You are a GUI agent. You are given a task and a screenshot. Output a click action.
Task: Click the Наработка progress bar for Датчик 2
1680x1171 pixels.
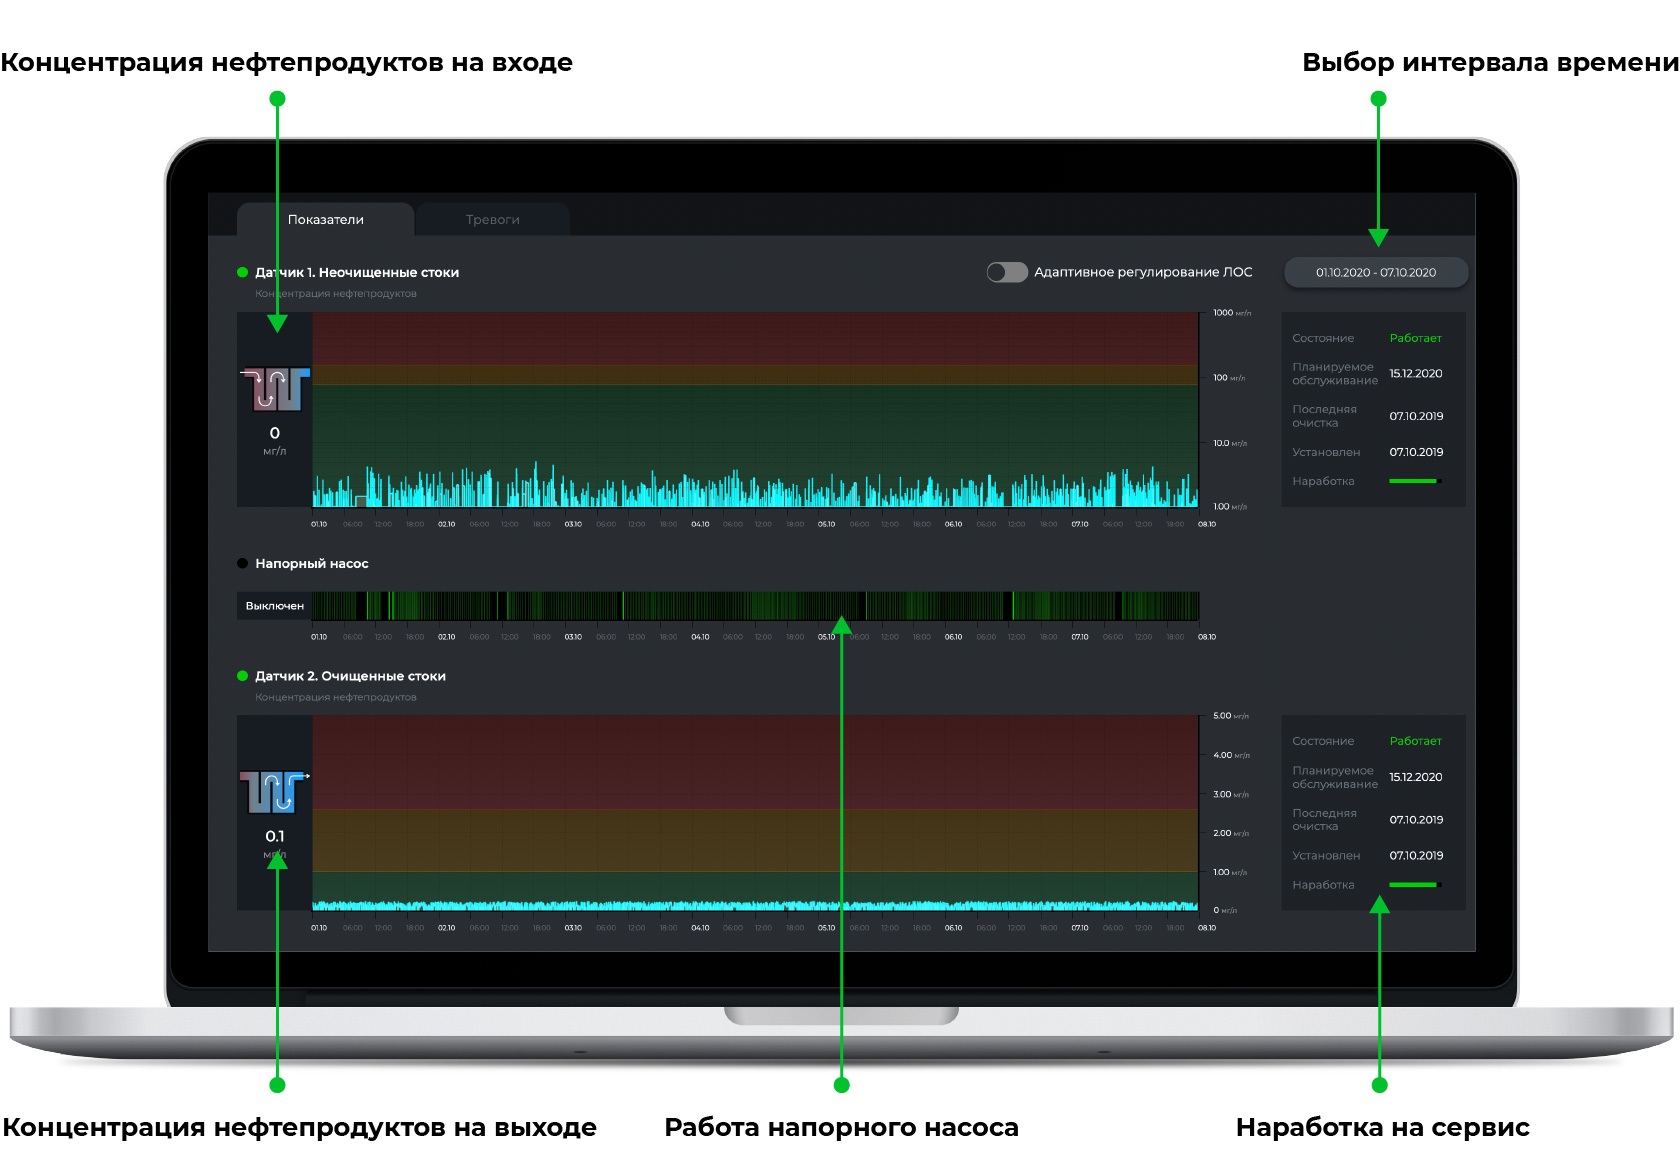(1413, 885)
